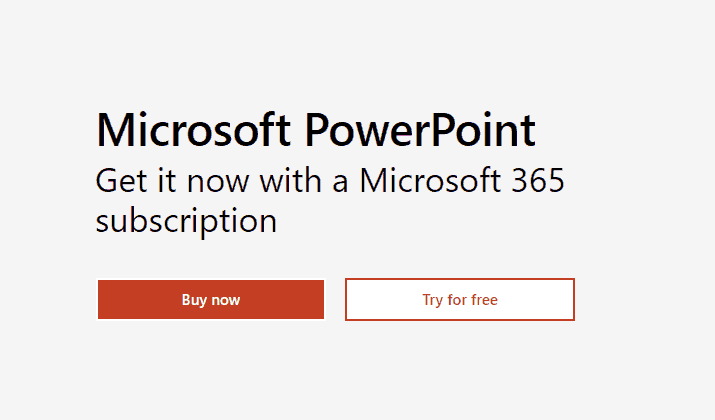
Task: Click the word Microsoft in the bold heading
Action: [x=193, y=132]
